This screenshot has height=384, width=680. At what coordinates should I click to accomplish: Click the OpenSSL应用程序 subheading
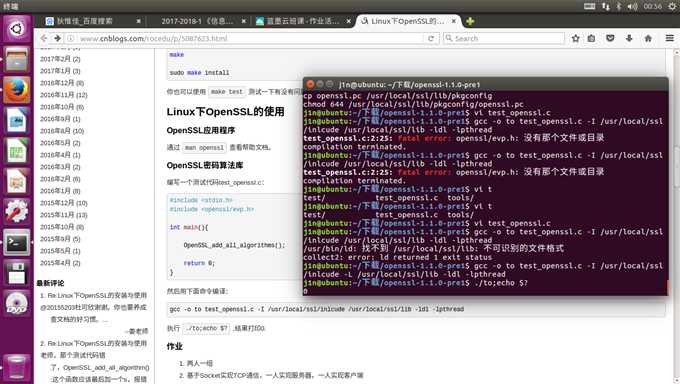coord(201,130)
